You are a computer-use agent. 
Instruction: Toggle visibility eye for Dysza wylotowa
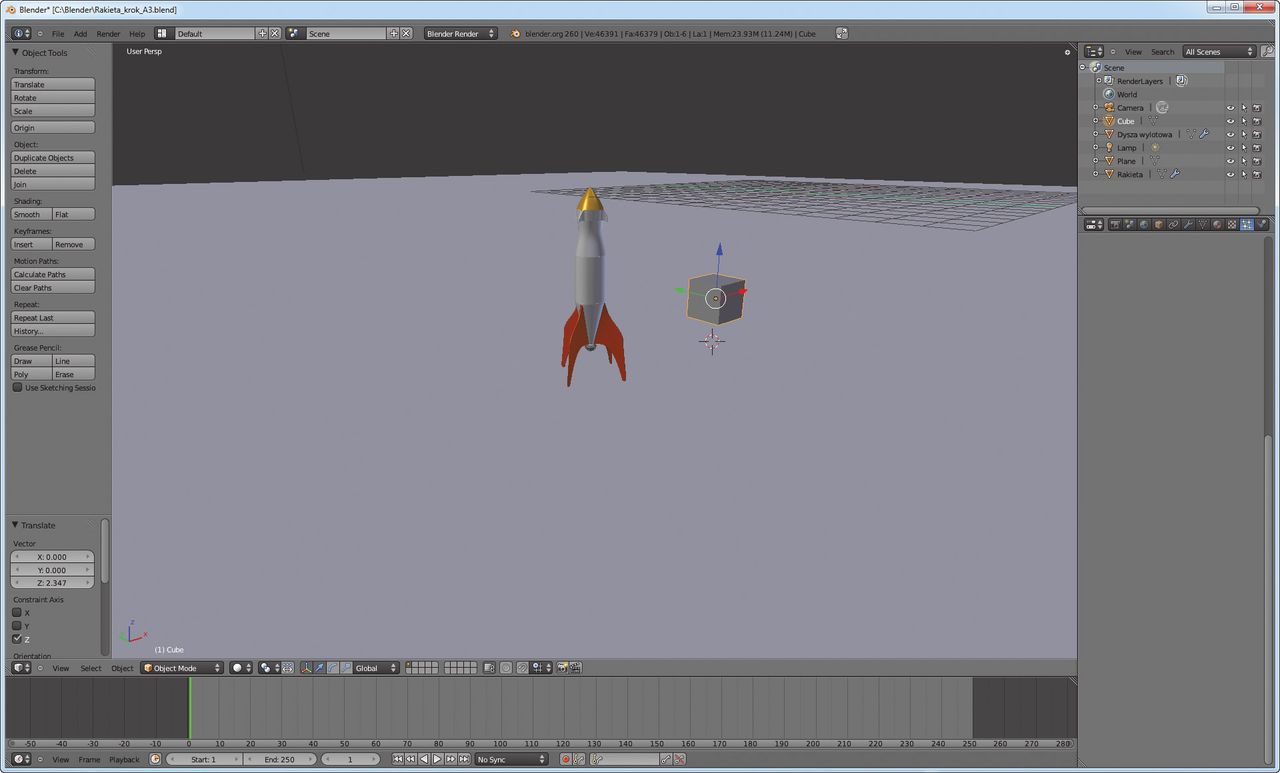click(x=1230, y=134)
